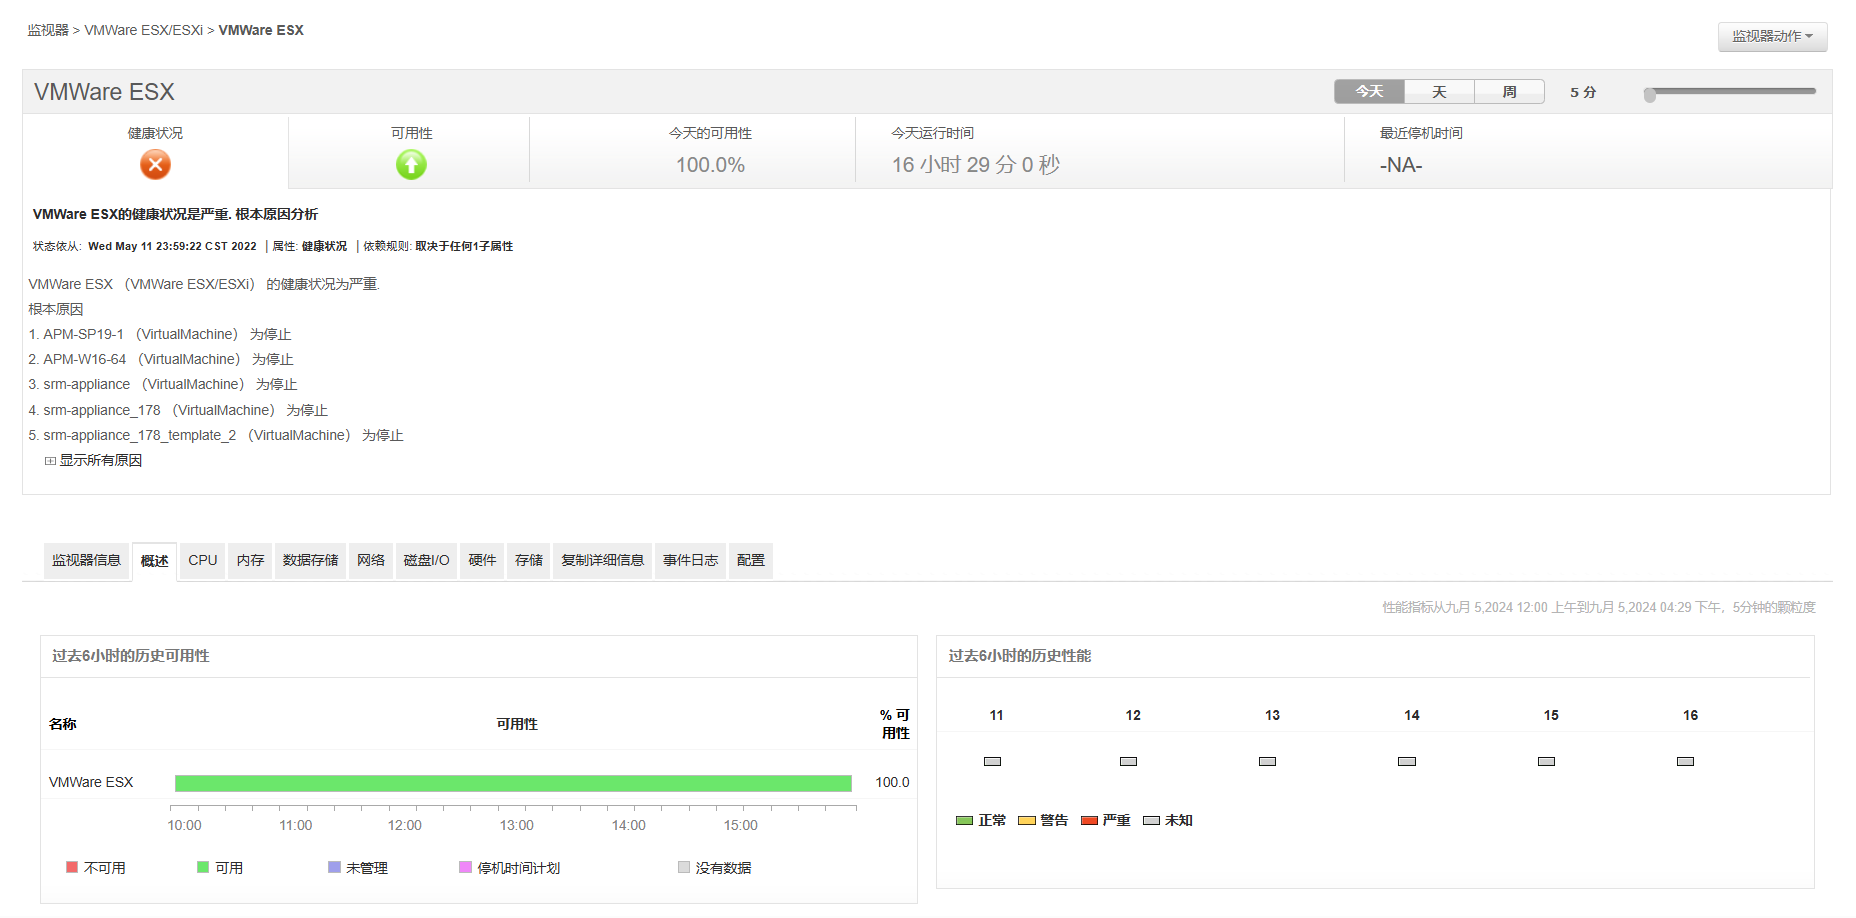Viewport: 1856px width, 918px height.
Task: Click the 监视器 breadcrumb link
Action: 48,30
